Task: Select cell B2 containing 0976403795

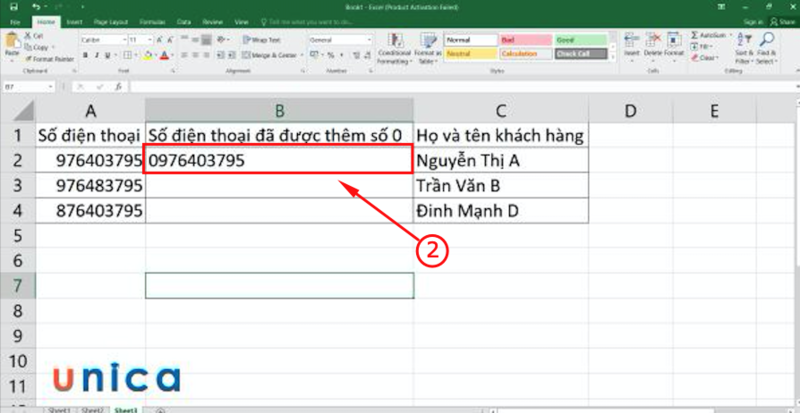Action: (278, 160)
